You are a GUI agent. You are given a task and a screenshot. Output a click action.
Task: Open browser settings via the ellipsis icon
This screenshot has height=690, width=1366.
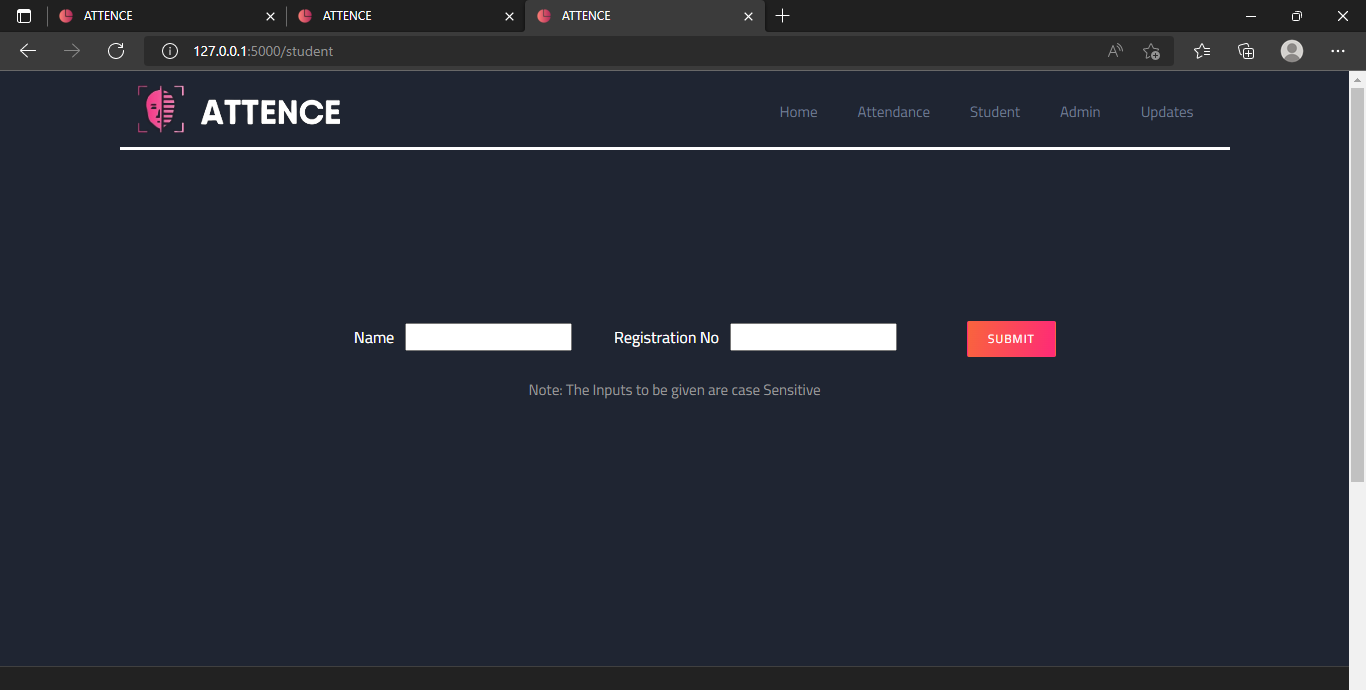pos(1337,51)
